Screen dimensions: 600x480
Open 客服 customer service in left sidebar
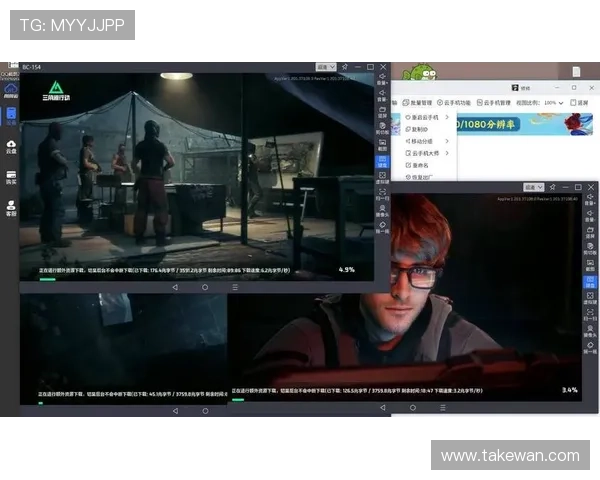pyautogui.click(x=11, y=209)
